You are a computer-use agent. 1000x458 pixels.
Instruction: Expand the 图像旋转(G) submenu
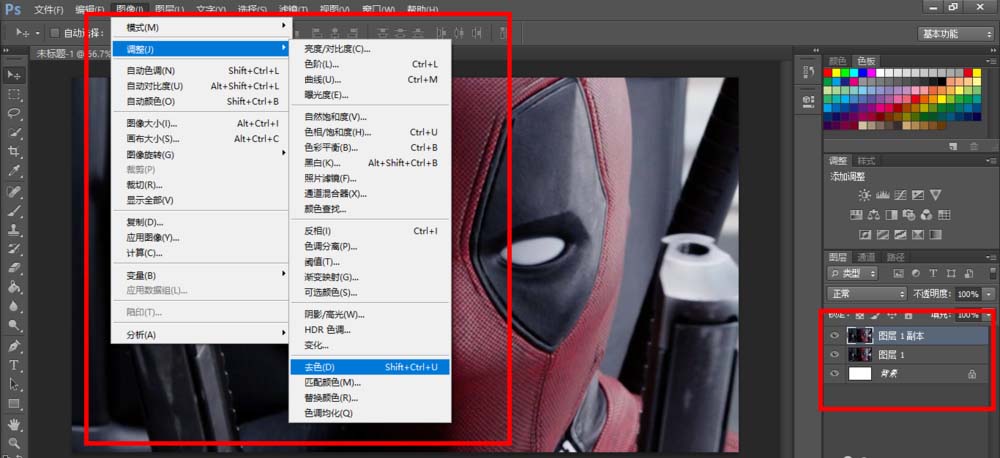pos(202,154)
